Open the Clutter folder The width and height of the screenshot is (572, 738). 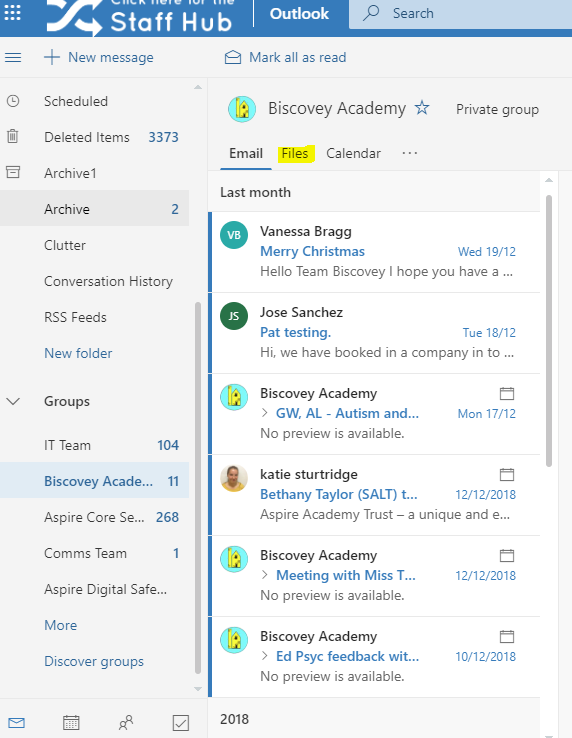point(94,245)
